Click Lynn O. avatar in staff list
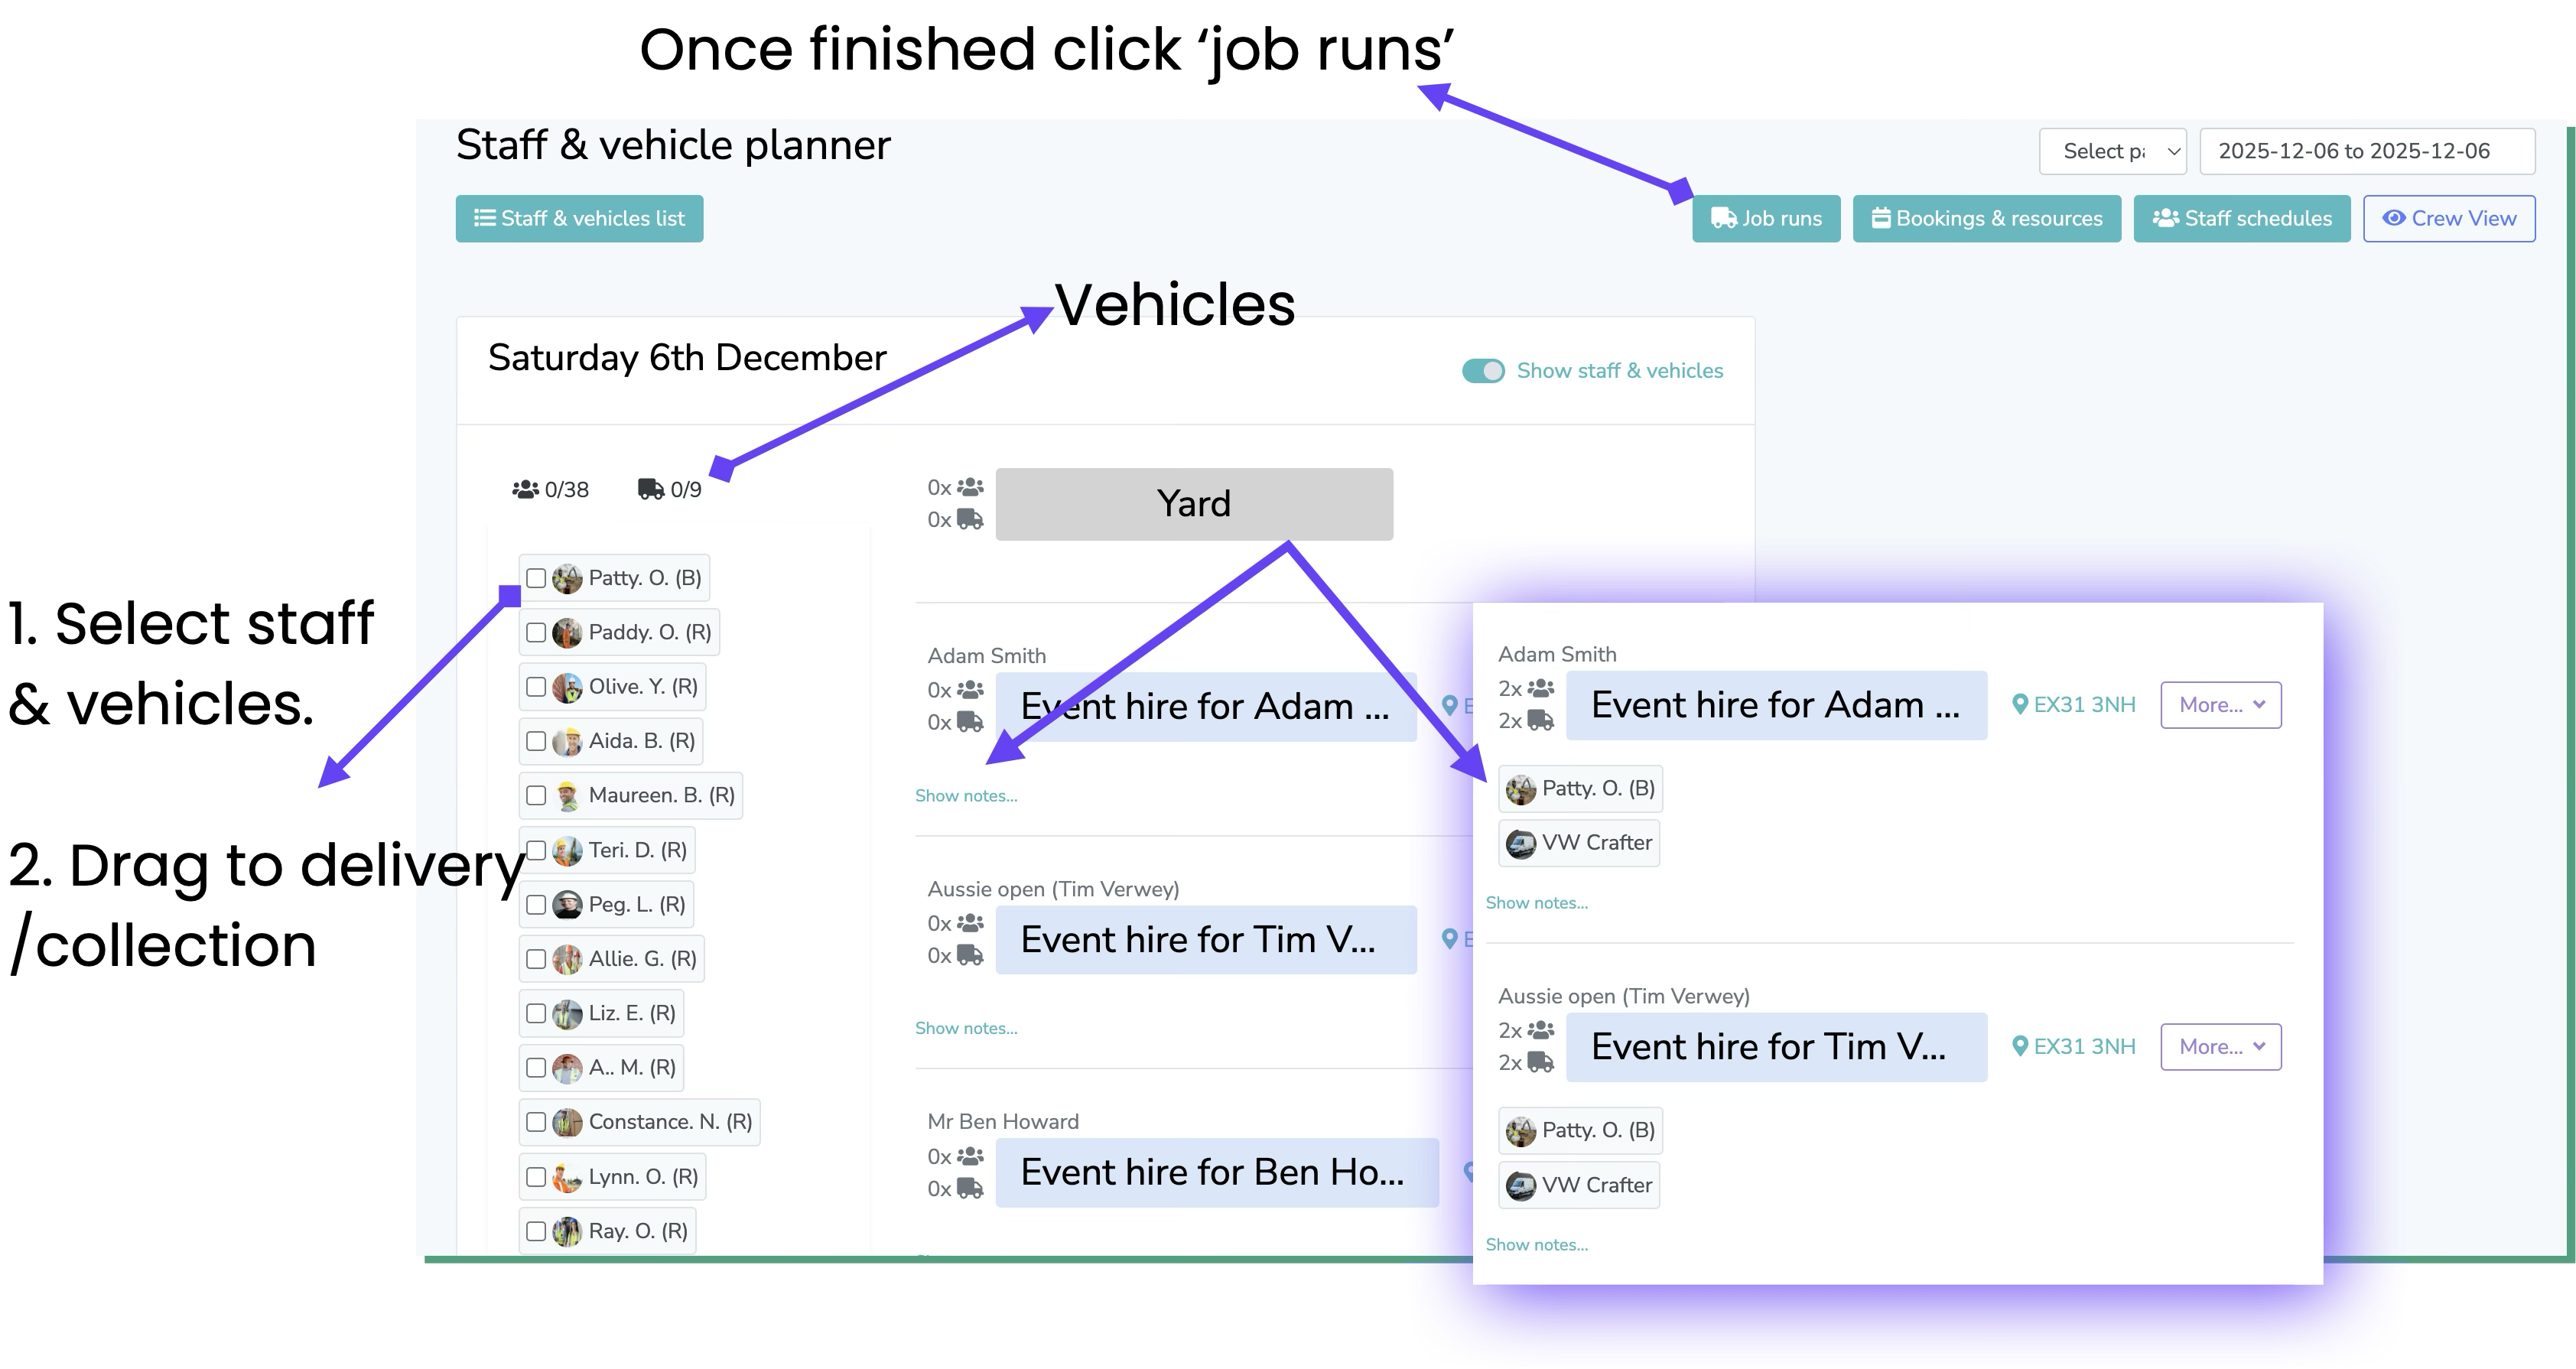This screenshot has width=2576, height=1369. [567, 1177]
